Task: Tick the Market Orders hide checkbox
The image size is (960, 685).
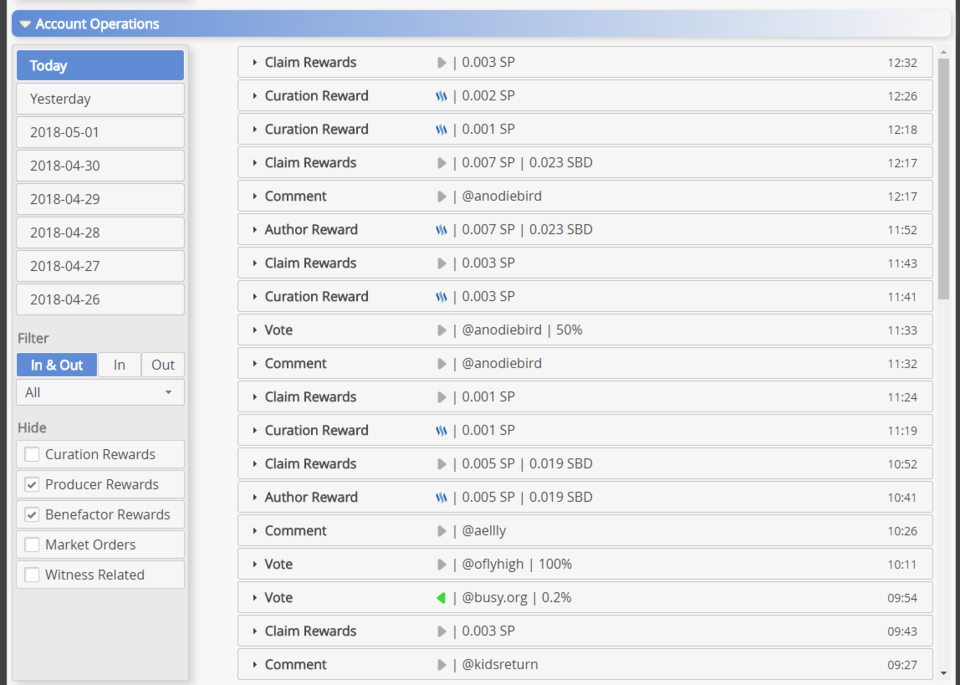Action: tap(32, 545)
